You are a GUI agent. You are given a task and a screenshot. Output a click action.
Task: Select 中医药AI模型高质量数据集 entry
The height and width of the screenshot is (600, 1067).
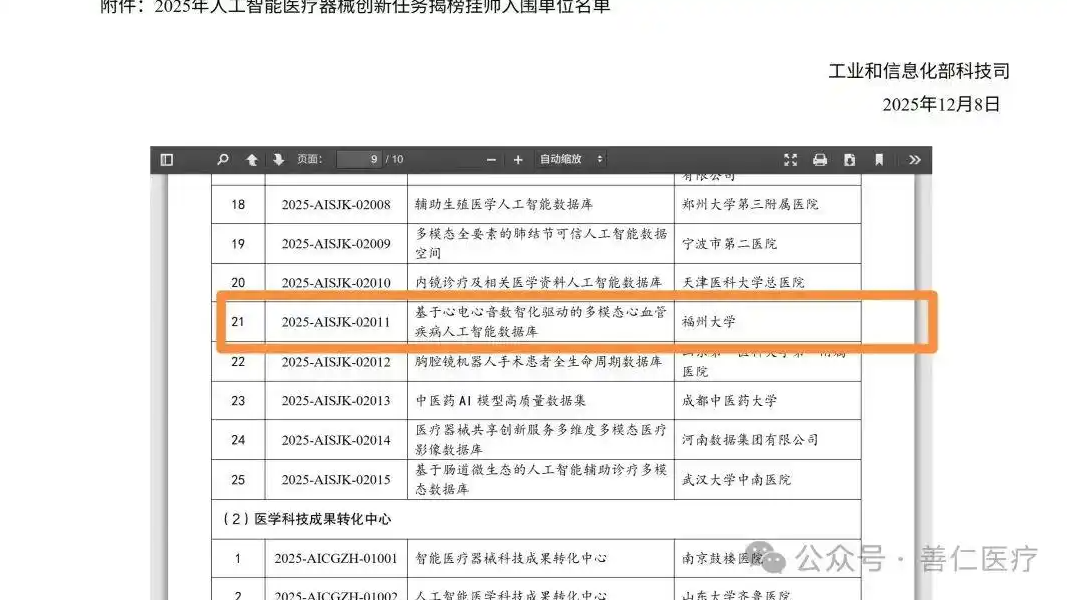(501, 401)
